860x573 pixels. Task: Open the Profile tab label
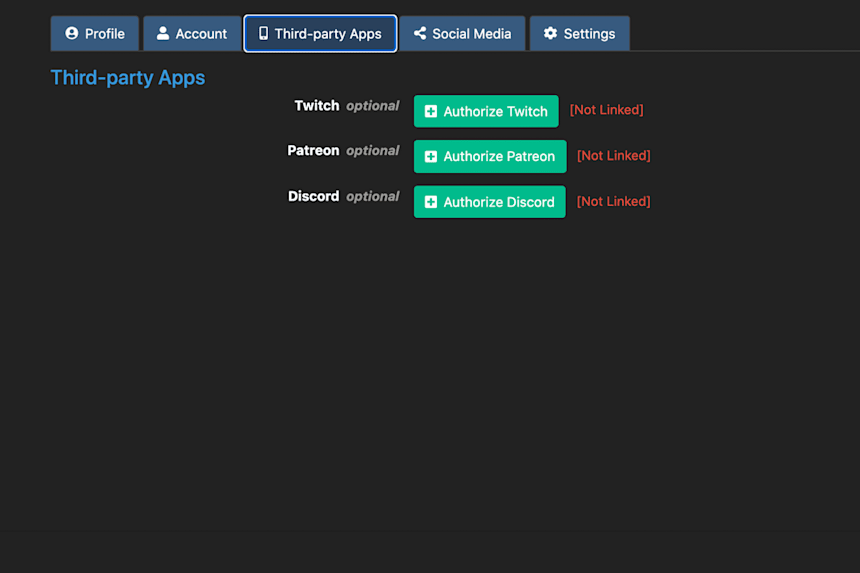click(105, 34)
